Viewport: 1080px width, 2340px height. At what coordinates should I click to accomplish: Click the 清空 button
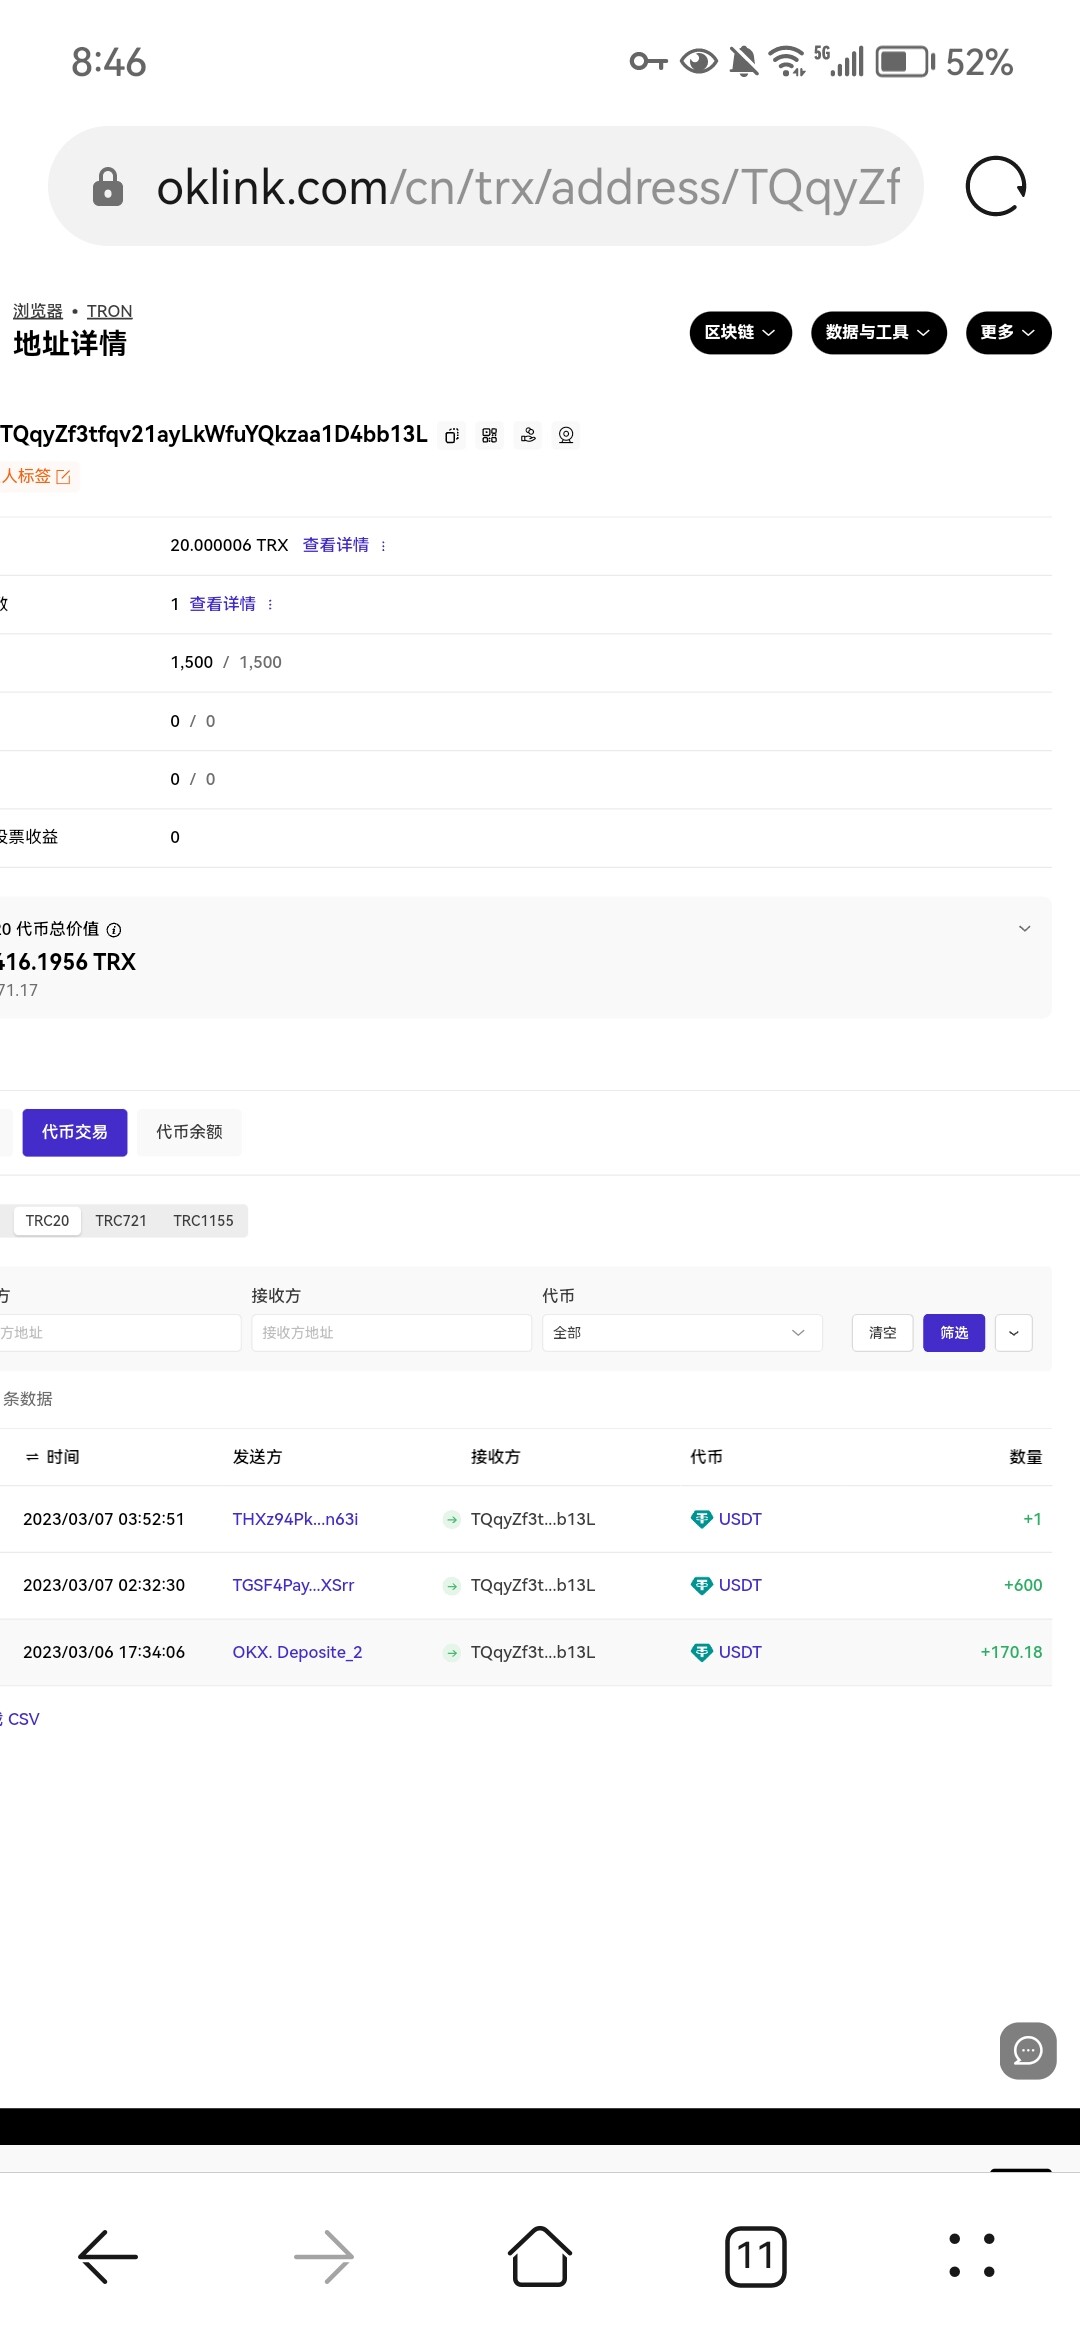pyautogui.click(x=882, y=1333)
